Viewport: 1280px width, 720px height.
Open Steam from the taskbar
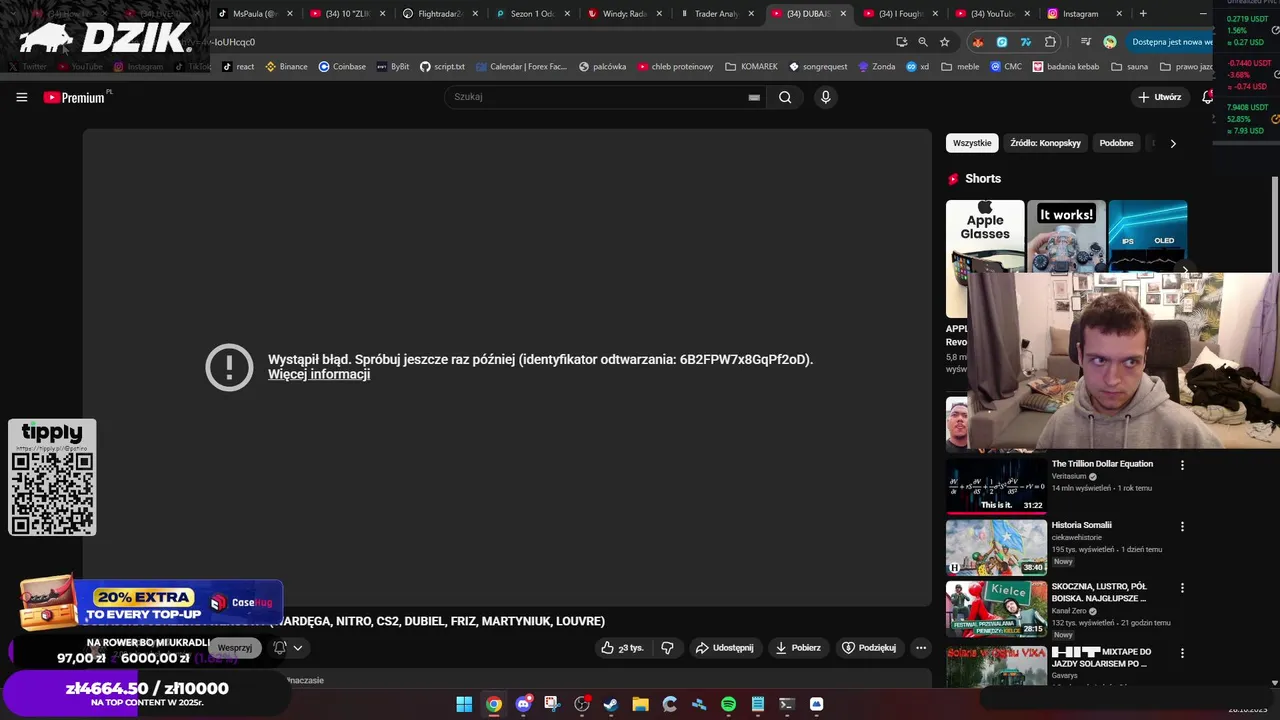[x=611, y=704]
